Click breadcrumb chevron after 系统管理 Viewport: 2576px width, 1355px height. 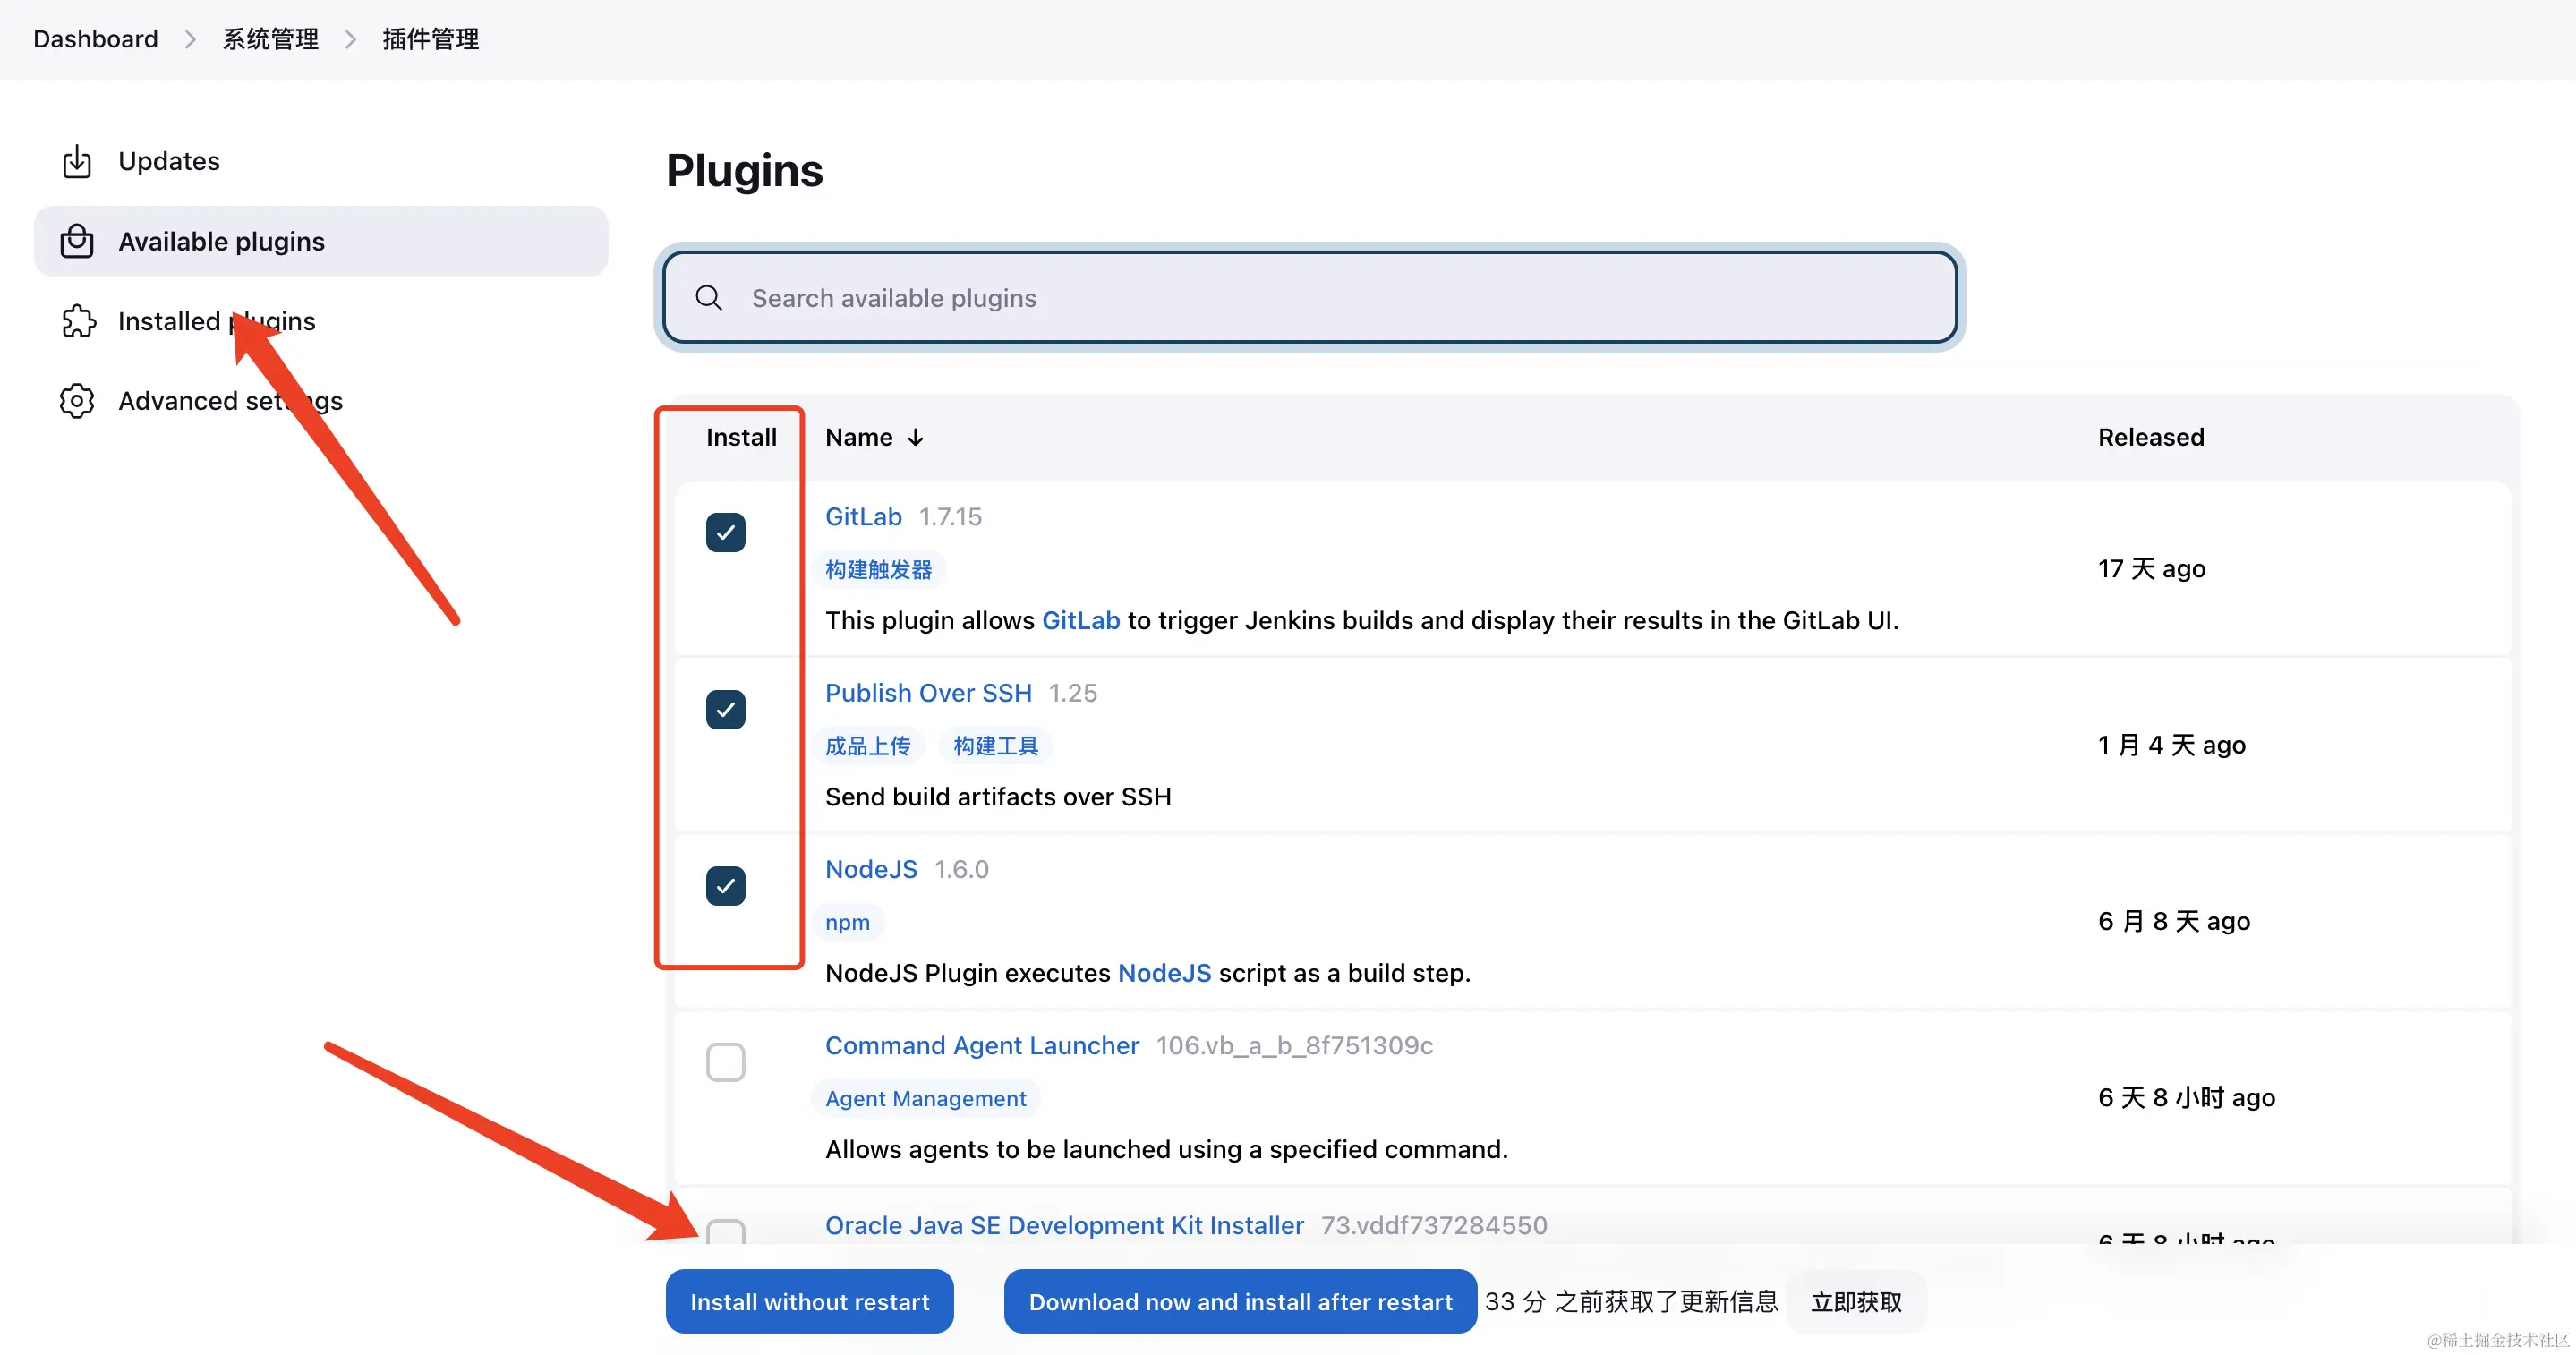click(350, 39)
